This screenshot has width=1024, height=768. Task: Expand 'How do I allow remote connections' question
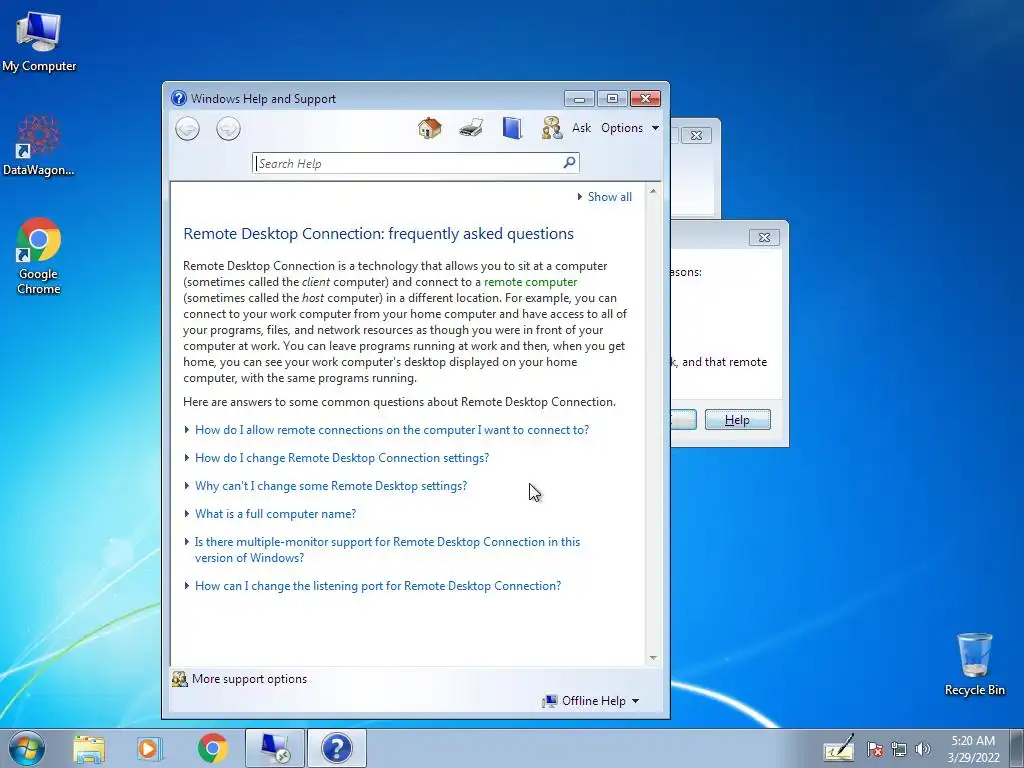392,430
